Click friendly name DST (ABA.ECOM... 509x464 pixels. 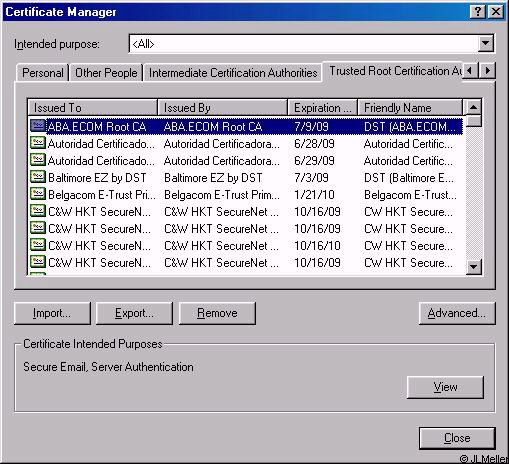(x=410, y=127)
